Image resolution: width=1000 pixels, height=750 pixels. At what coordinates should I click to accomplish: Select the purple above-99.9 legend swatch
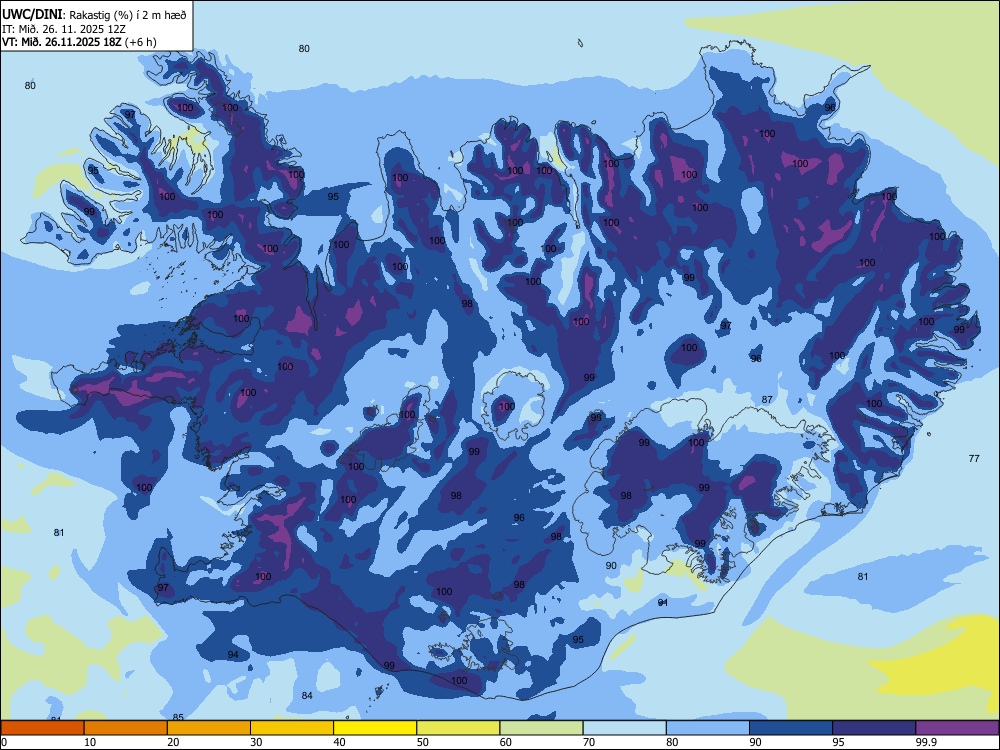click(x=957, y=728)
